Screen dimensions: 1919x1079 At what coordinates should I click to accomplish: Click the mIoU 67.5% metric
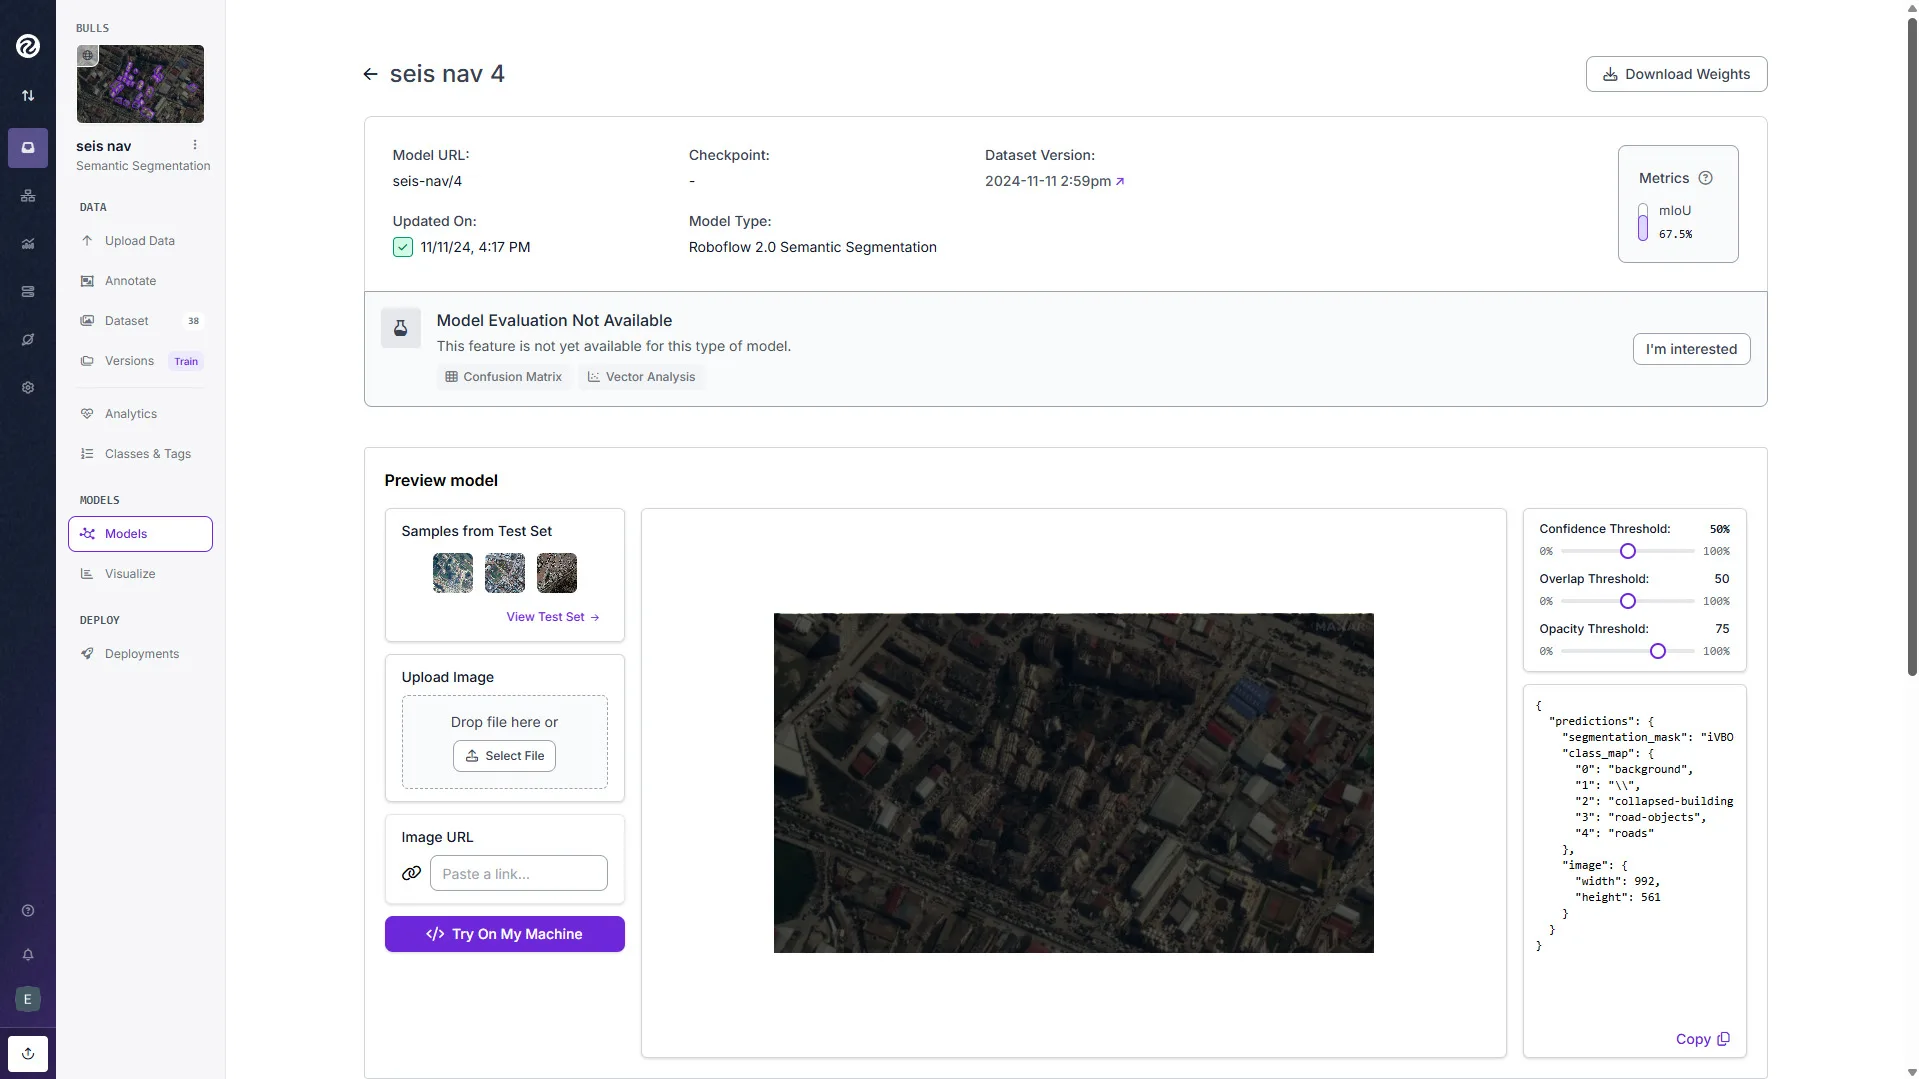tap(1666, 222)
